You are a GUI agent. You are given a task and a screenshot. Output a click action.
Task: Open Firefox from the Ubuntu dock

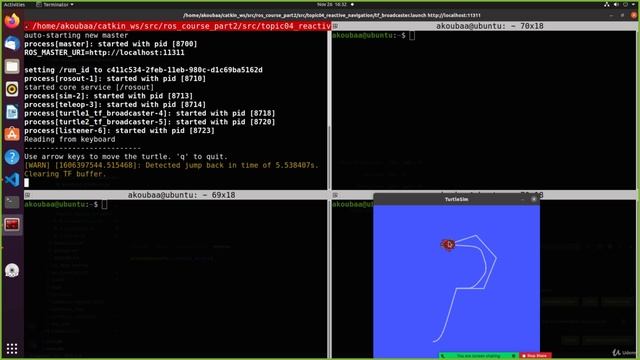(x=12, y=20)
